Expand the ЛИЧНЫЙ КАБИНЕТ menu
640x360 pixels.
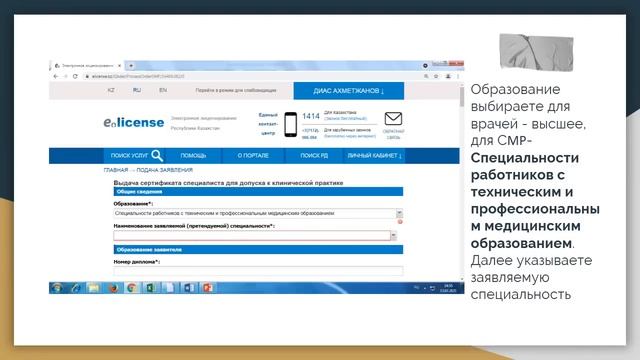[x=374, y=156]
